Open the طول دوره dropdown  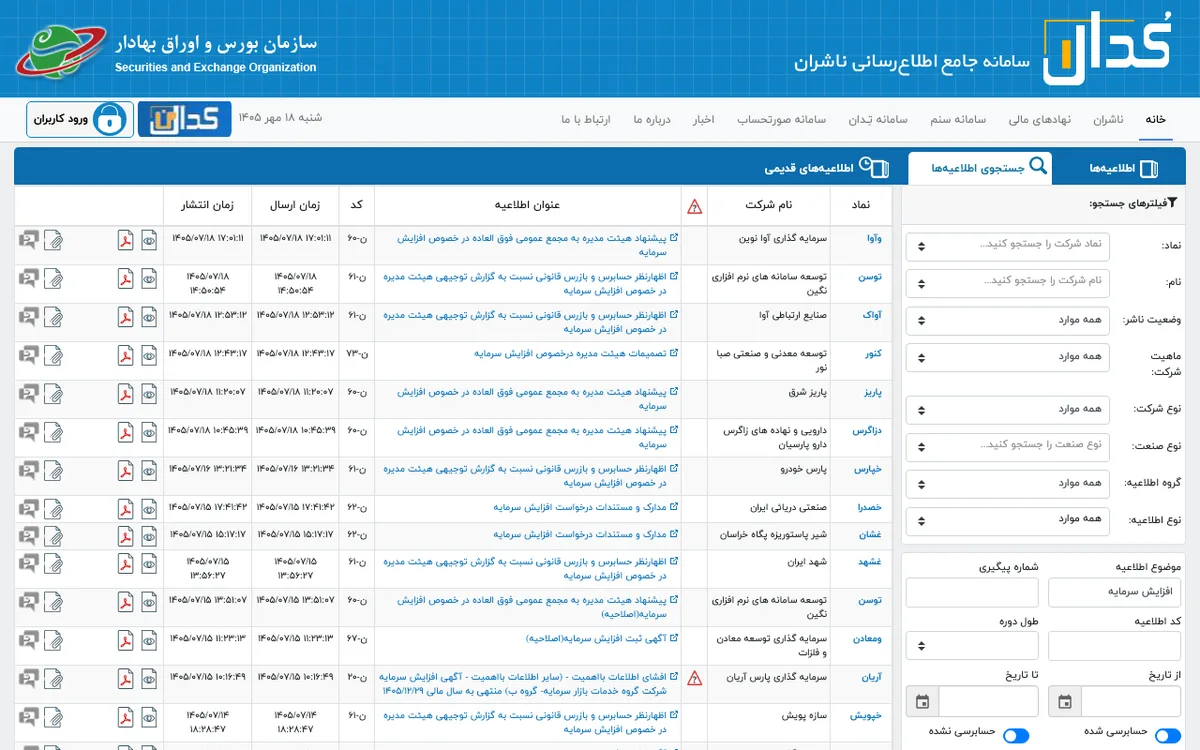coord(972,646)
